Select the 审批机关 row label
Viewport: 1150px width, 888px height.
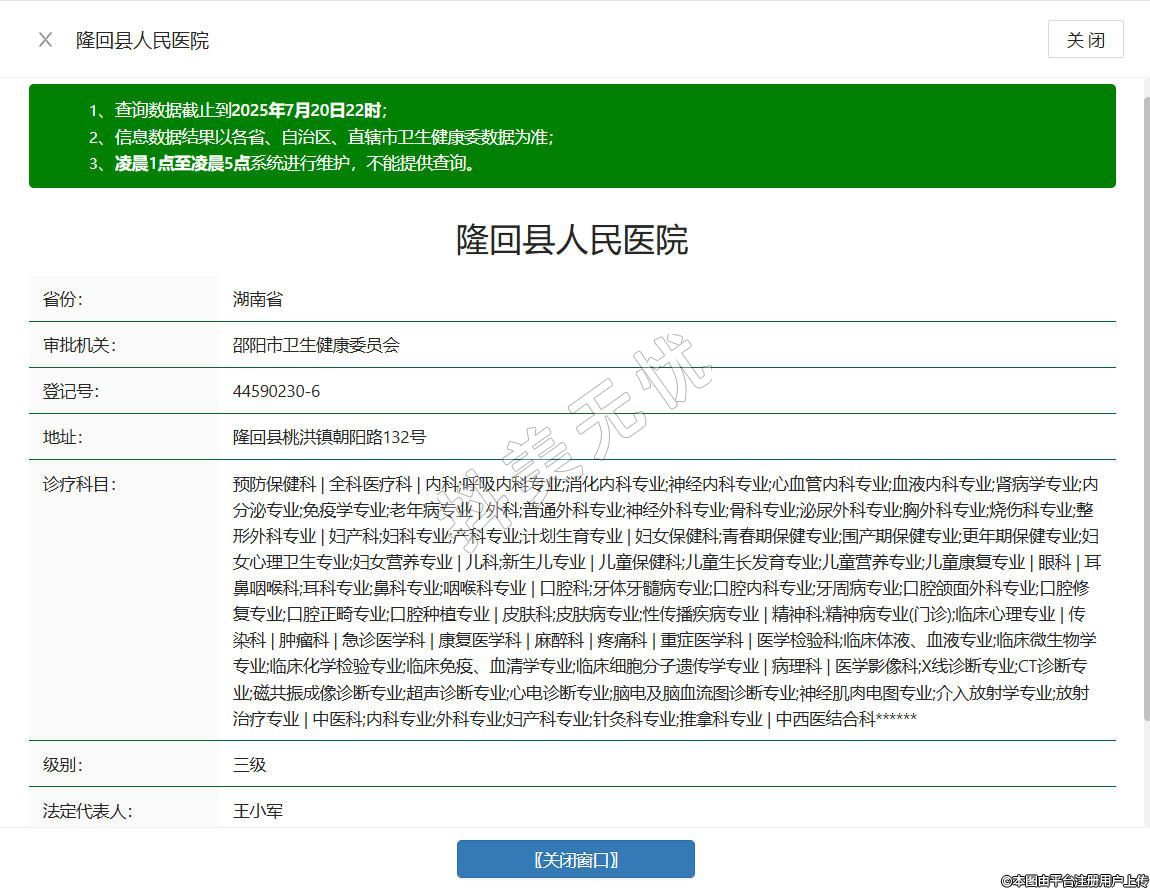point(79,345)
